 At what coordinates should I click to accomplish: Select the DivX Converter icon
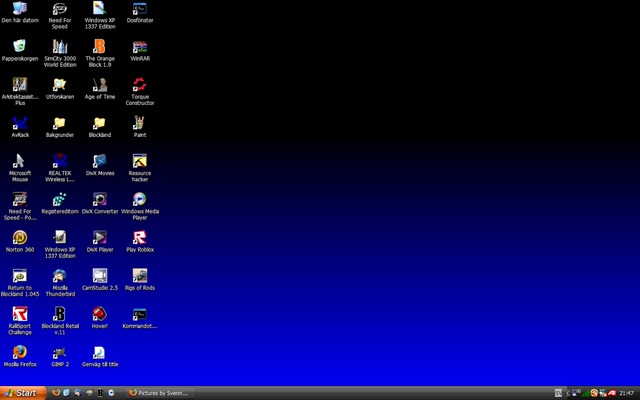[100, 204]
